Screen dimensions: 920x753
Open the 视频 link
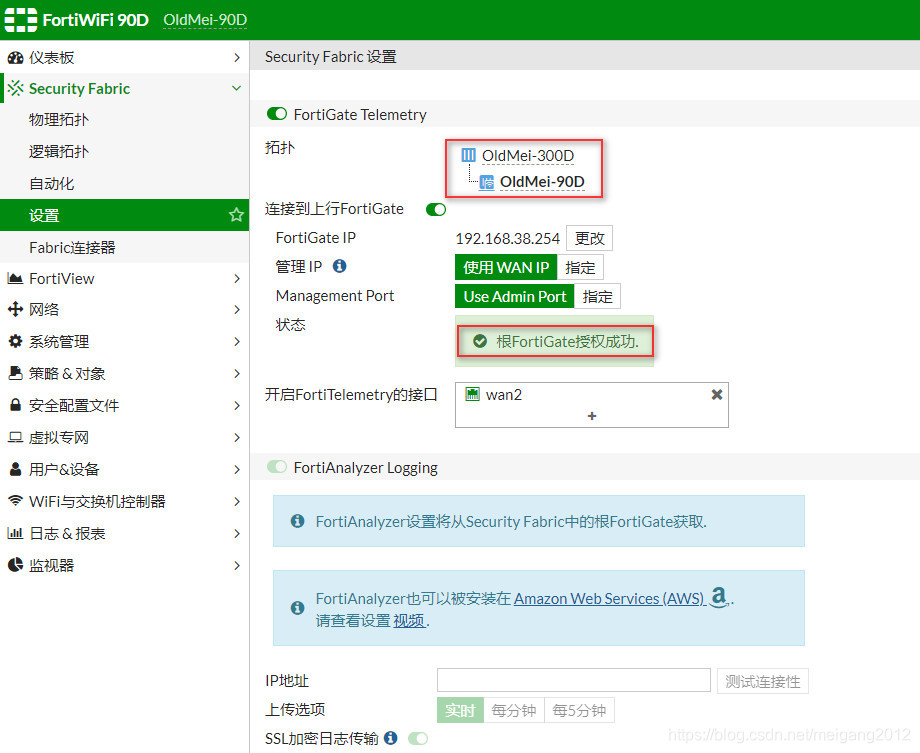tap(408, 620)
